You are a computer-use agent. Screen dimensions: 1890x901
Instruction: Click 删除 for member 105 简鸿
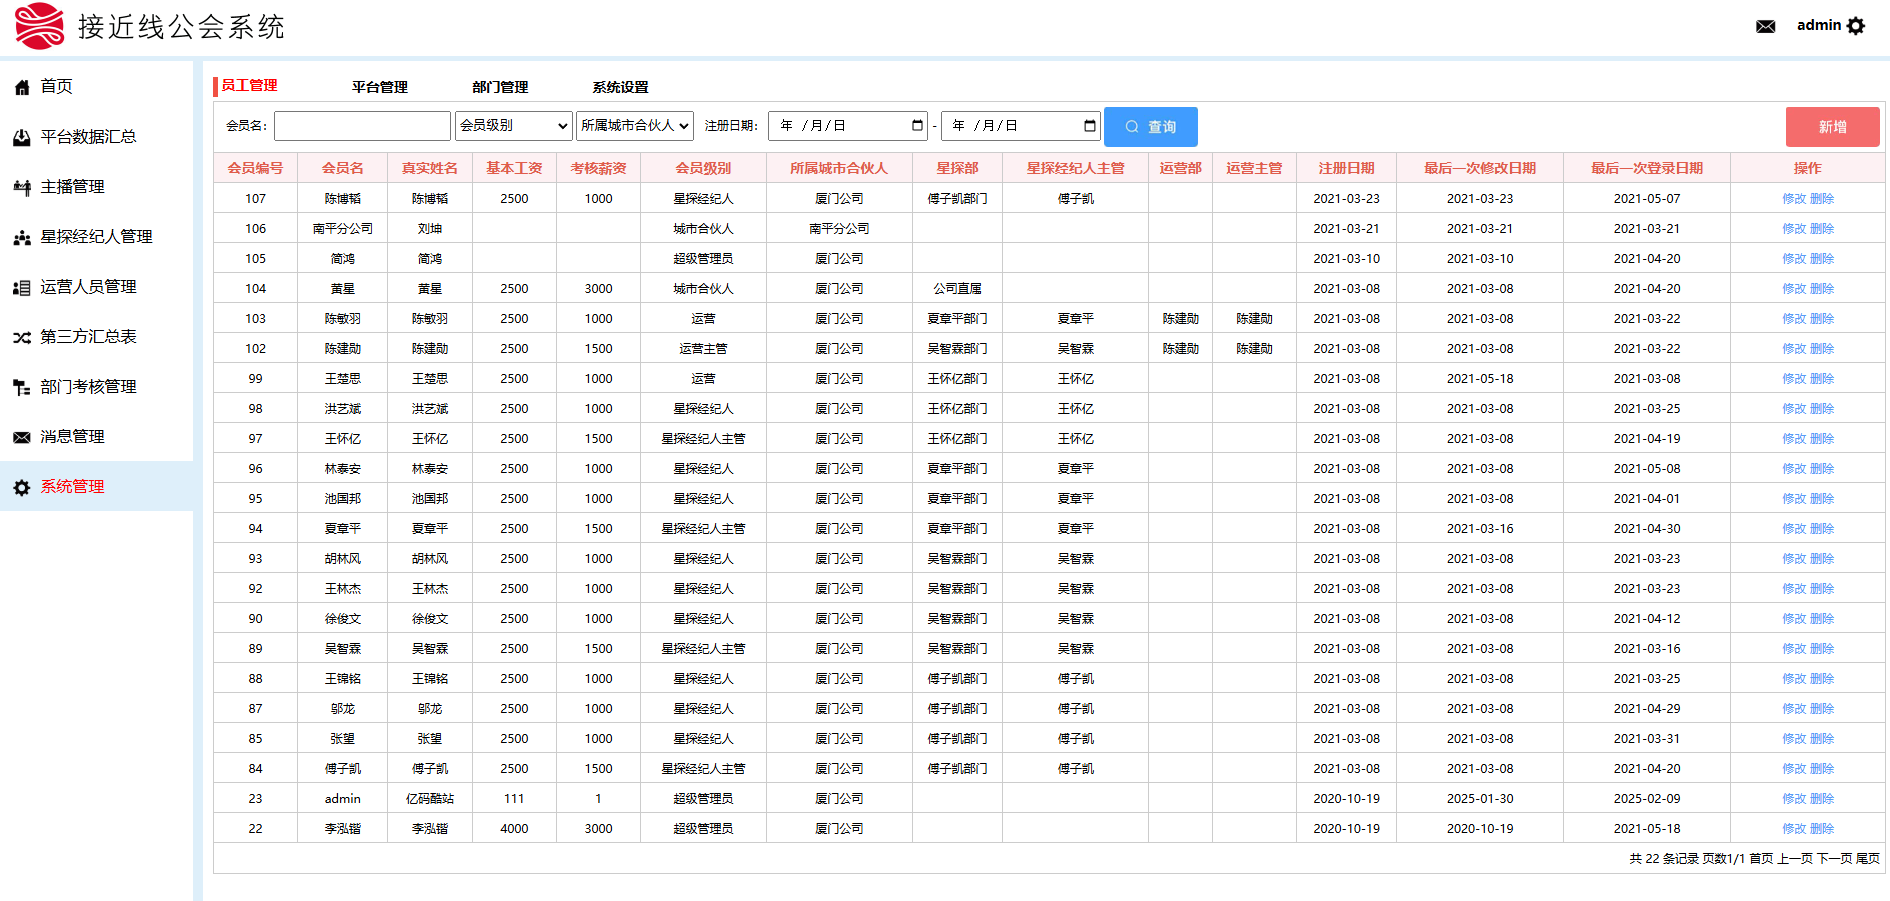pos(1822,259)
